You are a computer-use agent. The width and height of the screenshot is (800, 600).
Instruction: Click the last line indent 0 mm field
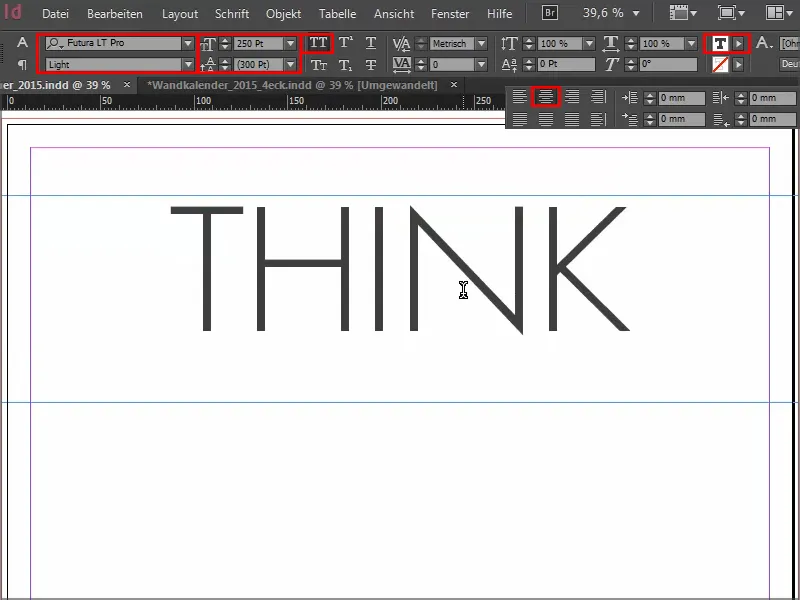tap(772, 119)
